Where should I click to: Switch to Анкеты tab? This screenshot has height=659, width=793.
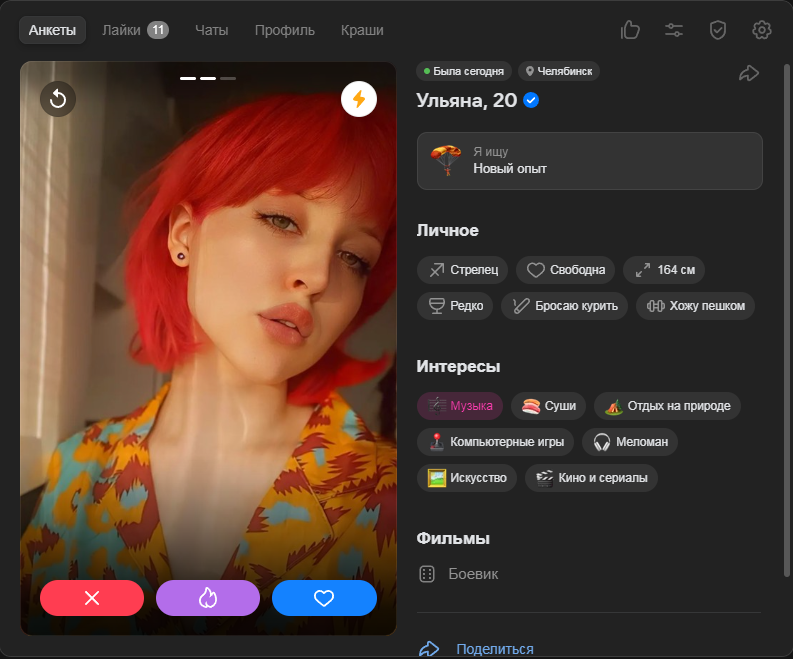pyautogui.click(x=52, y=30)
